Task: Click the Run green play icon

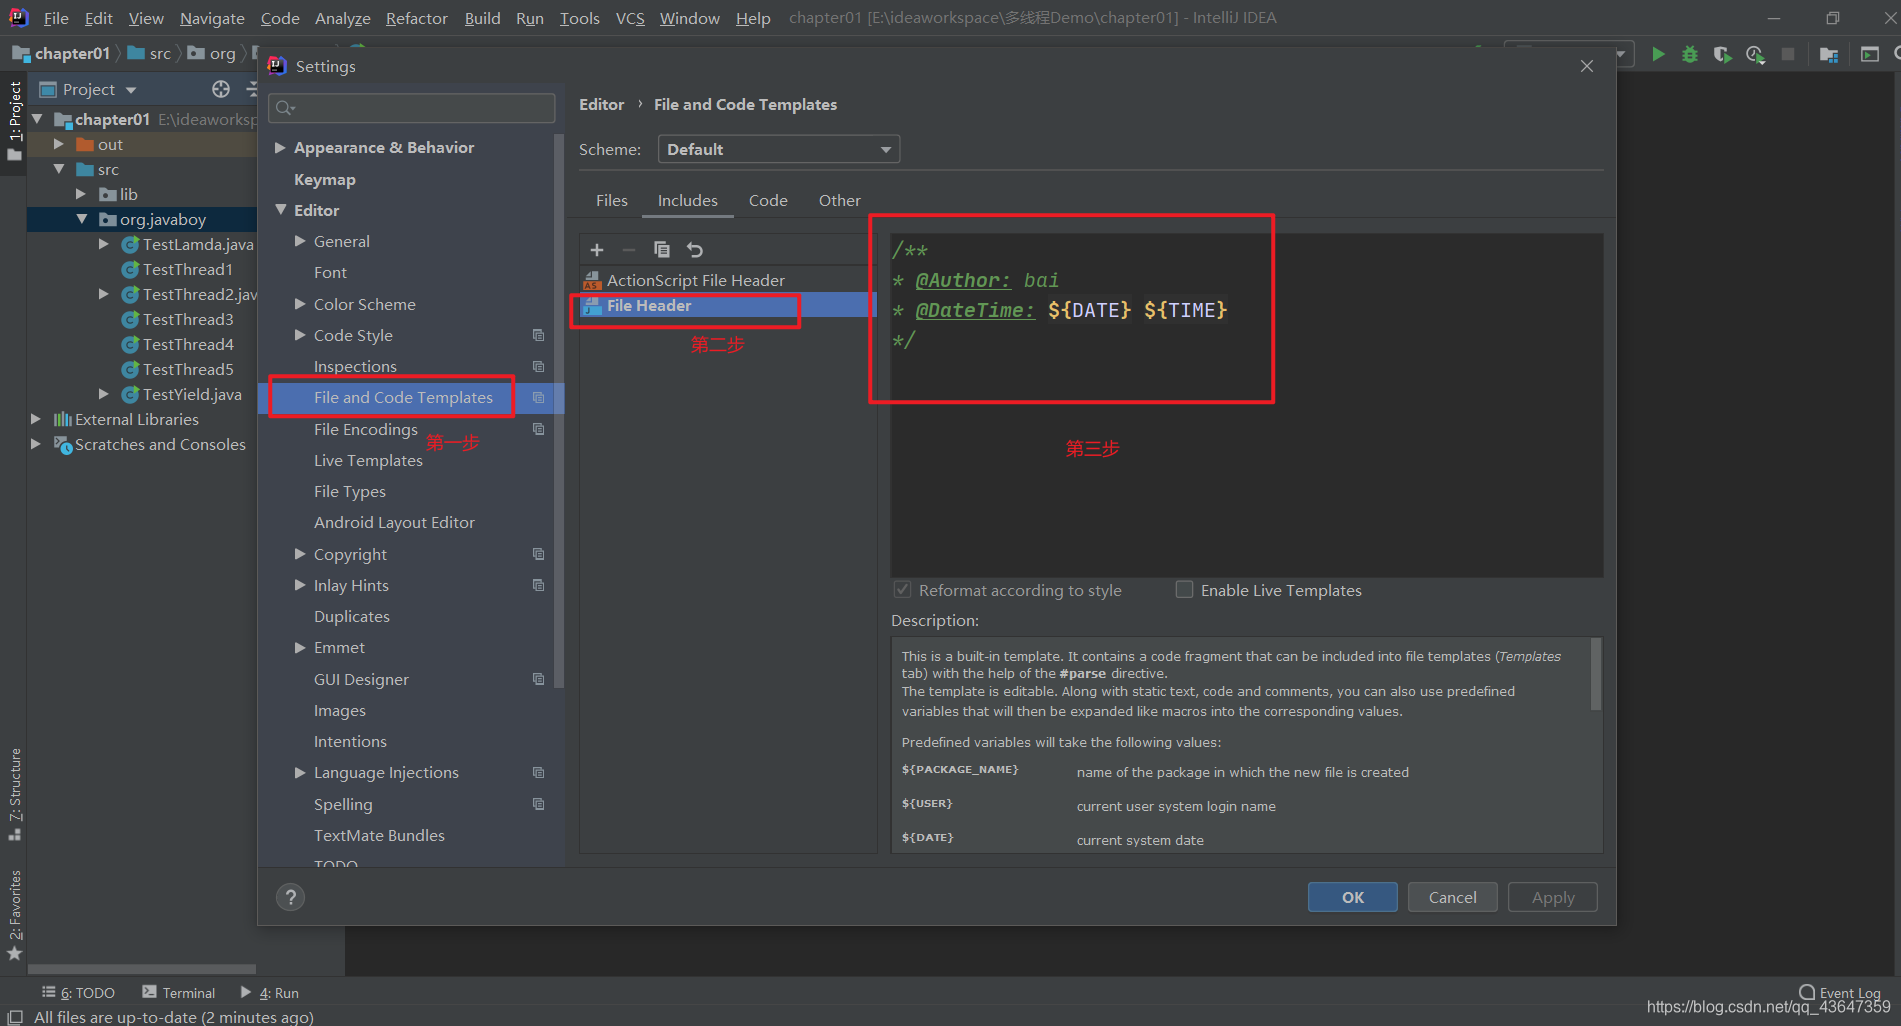Action: (x=1658, y=54)
